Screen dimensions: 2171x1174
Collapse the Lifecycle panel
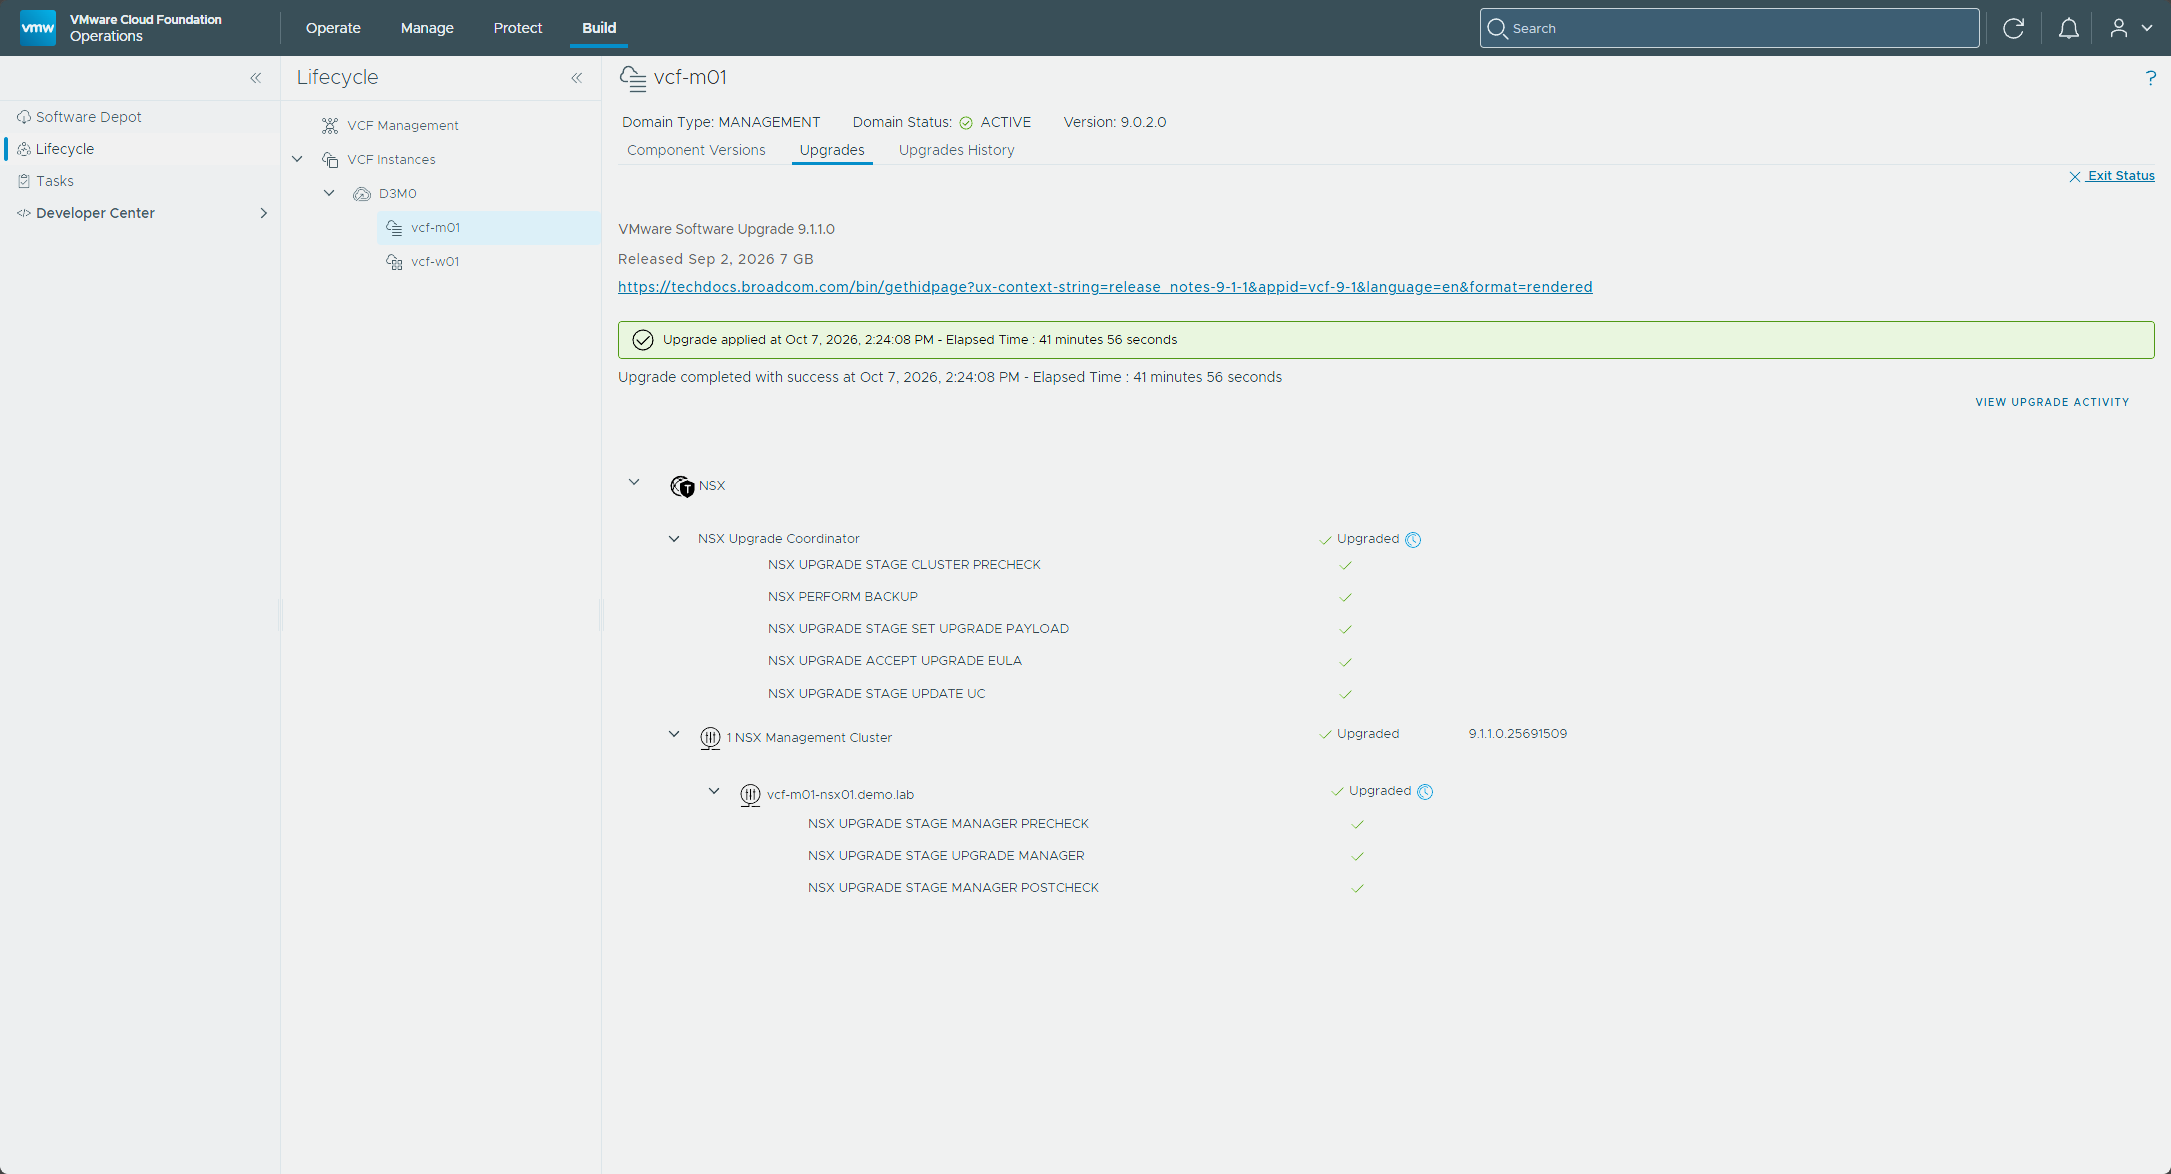pos(577,78)
